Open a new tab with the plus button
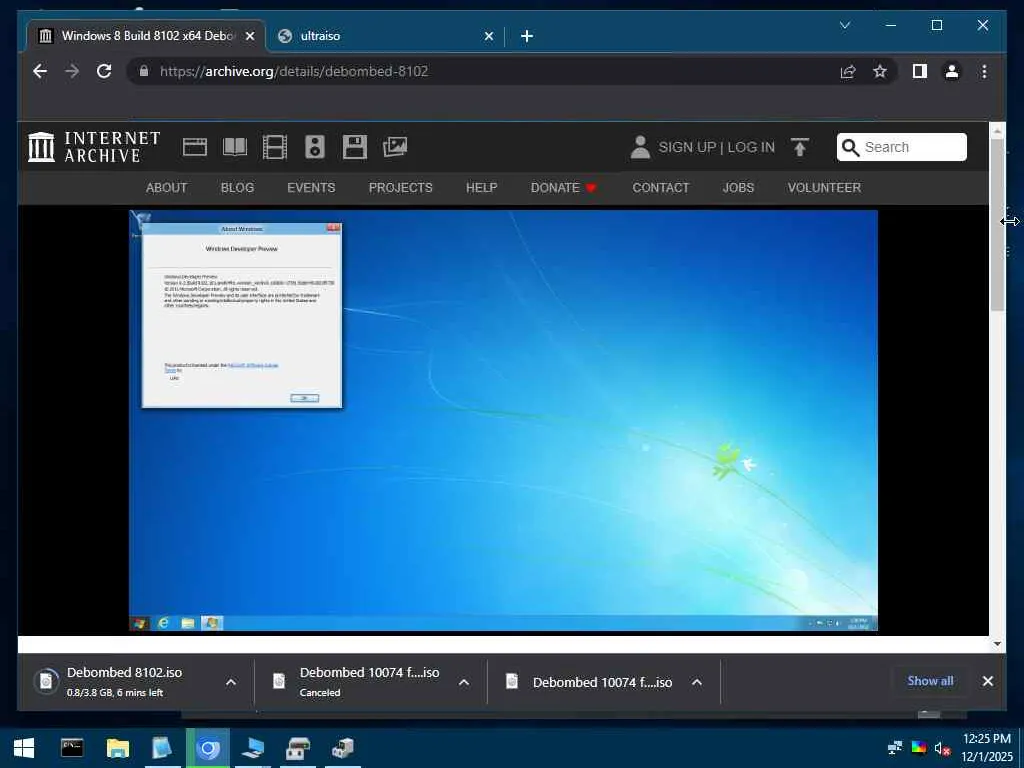 click(x=527, y=36)
